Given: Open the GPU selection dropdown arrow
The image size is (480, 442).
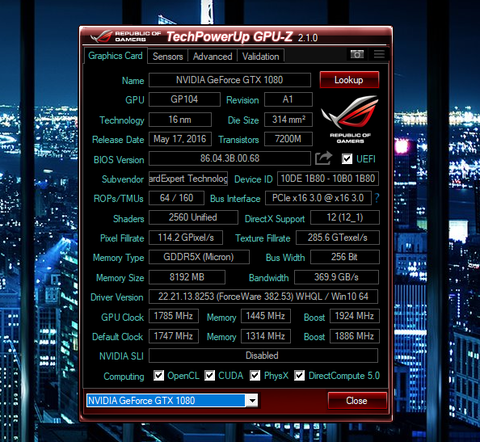Looking at the screenshot, I should click(x=252, y=400).
